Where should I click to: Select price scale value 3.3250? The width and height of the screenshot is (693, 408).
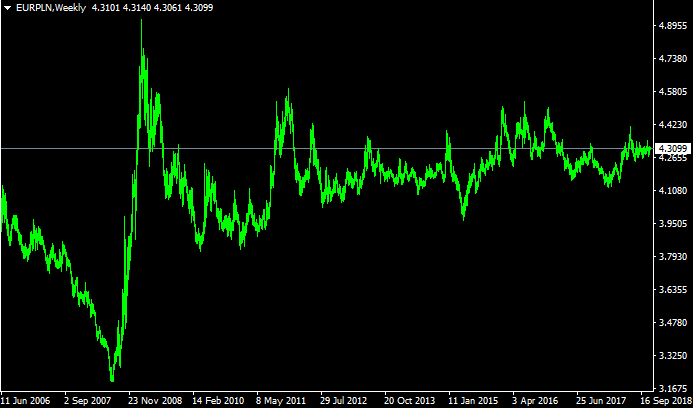(x=675, y=356)
